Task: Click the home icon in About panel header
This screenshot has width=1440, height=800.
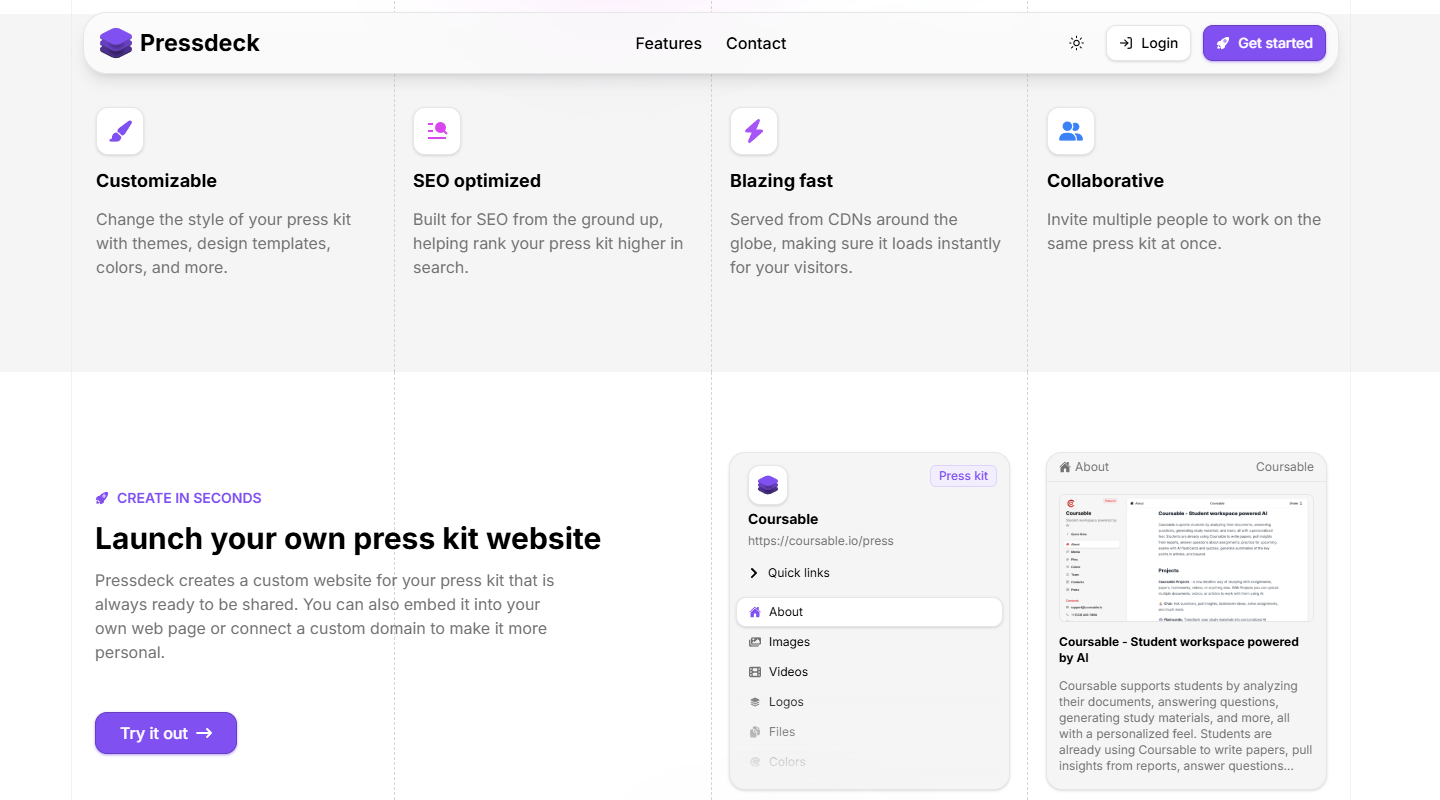Action: tap(1065, 467)
